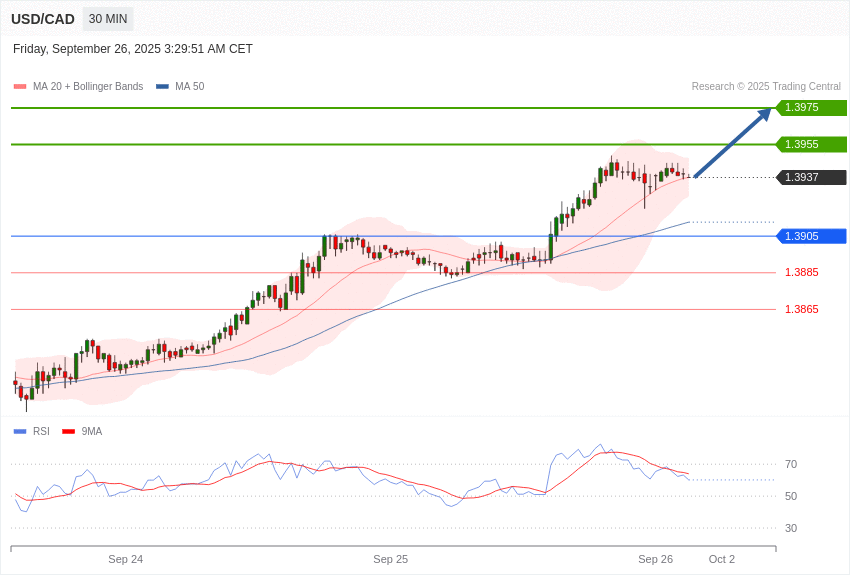Click the dark blue MA 50 legend swatch
The image size is (850, 576).
coord(162,87)
